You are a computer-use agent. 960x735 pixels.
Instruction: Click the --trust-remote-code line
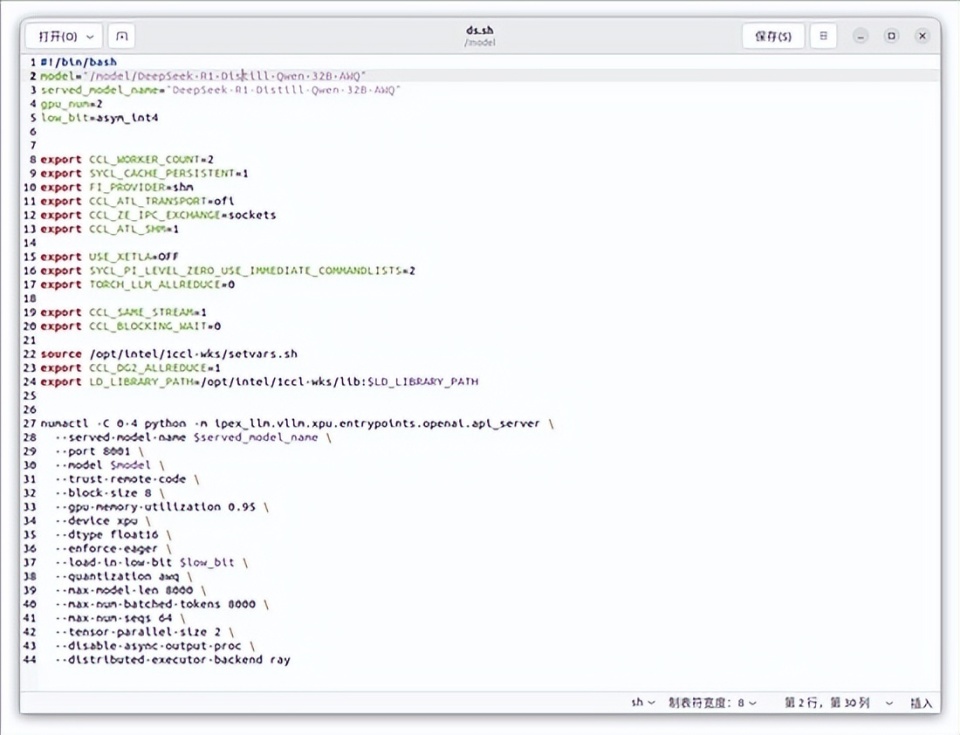(x=127, y=480)
